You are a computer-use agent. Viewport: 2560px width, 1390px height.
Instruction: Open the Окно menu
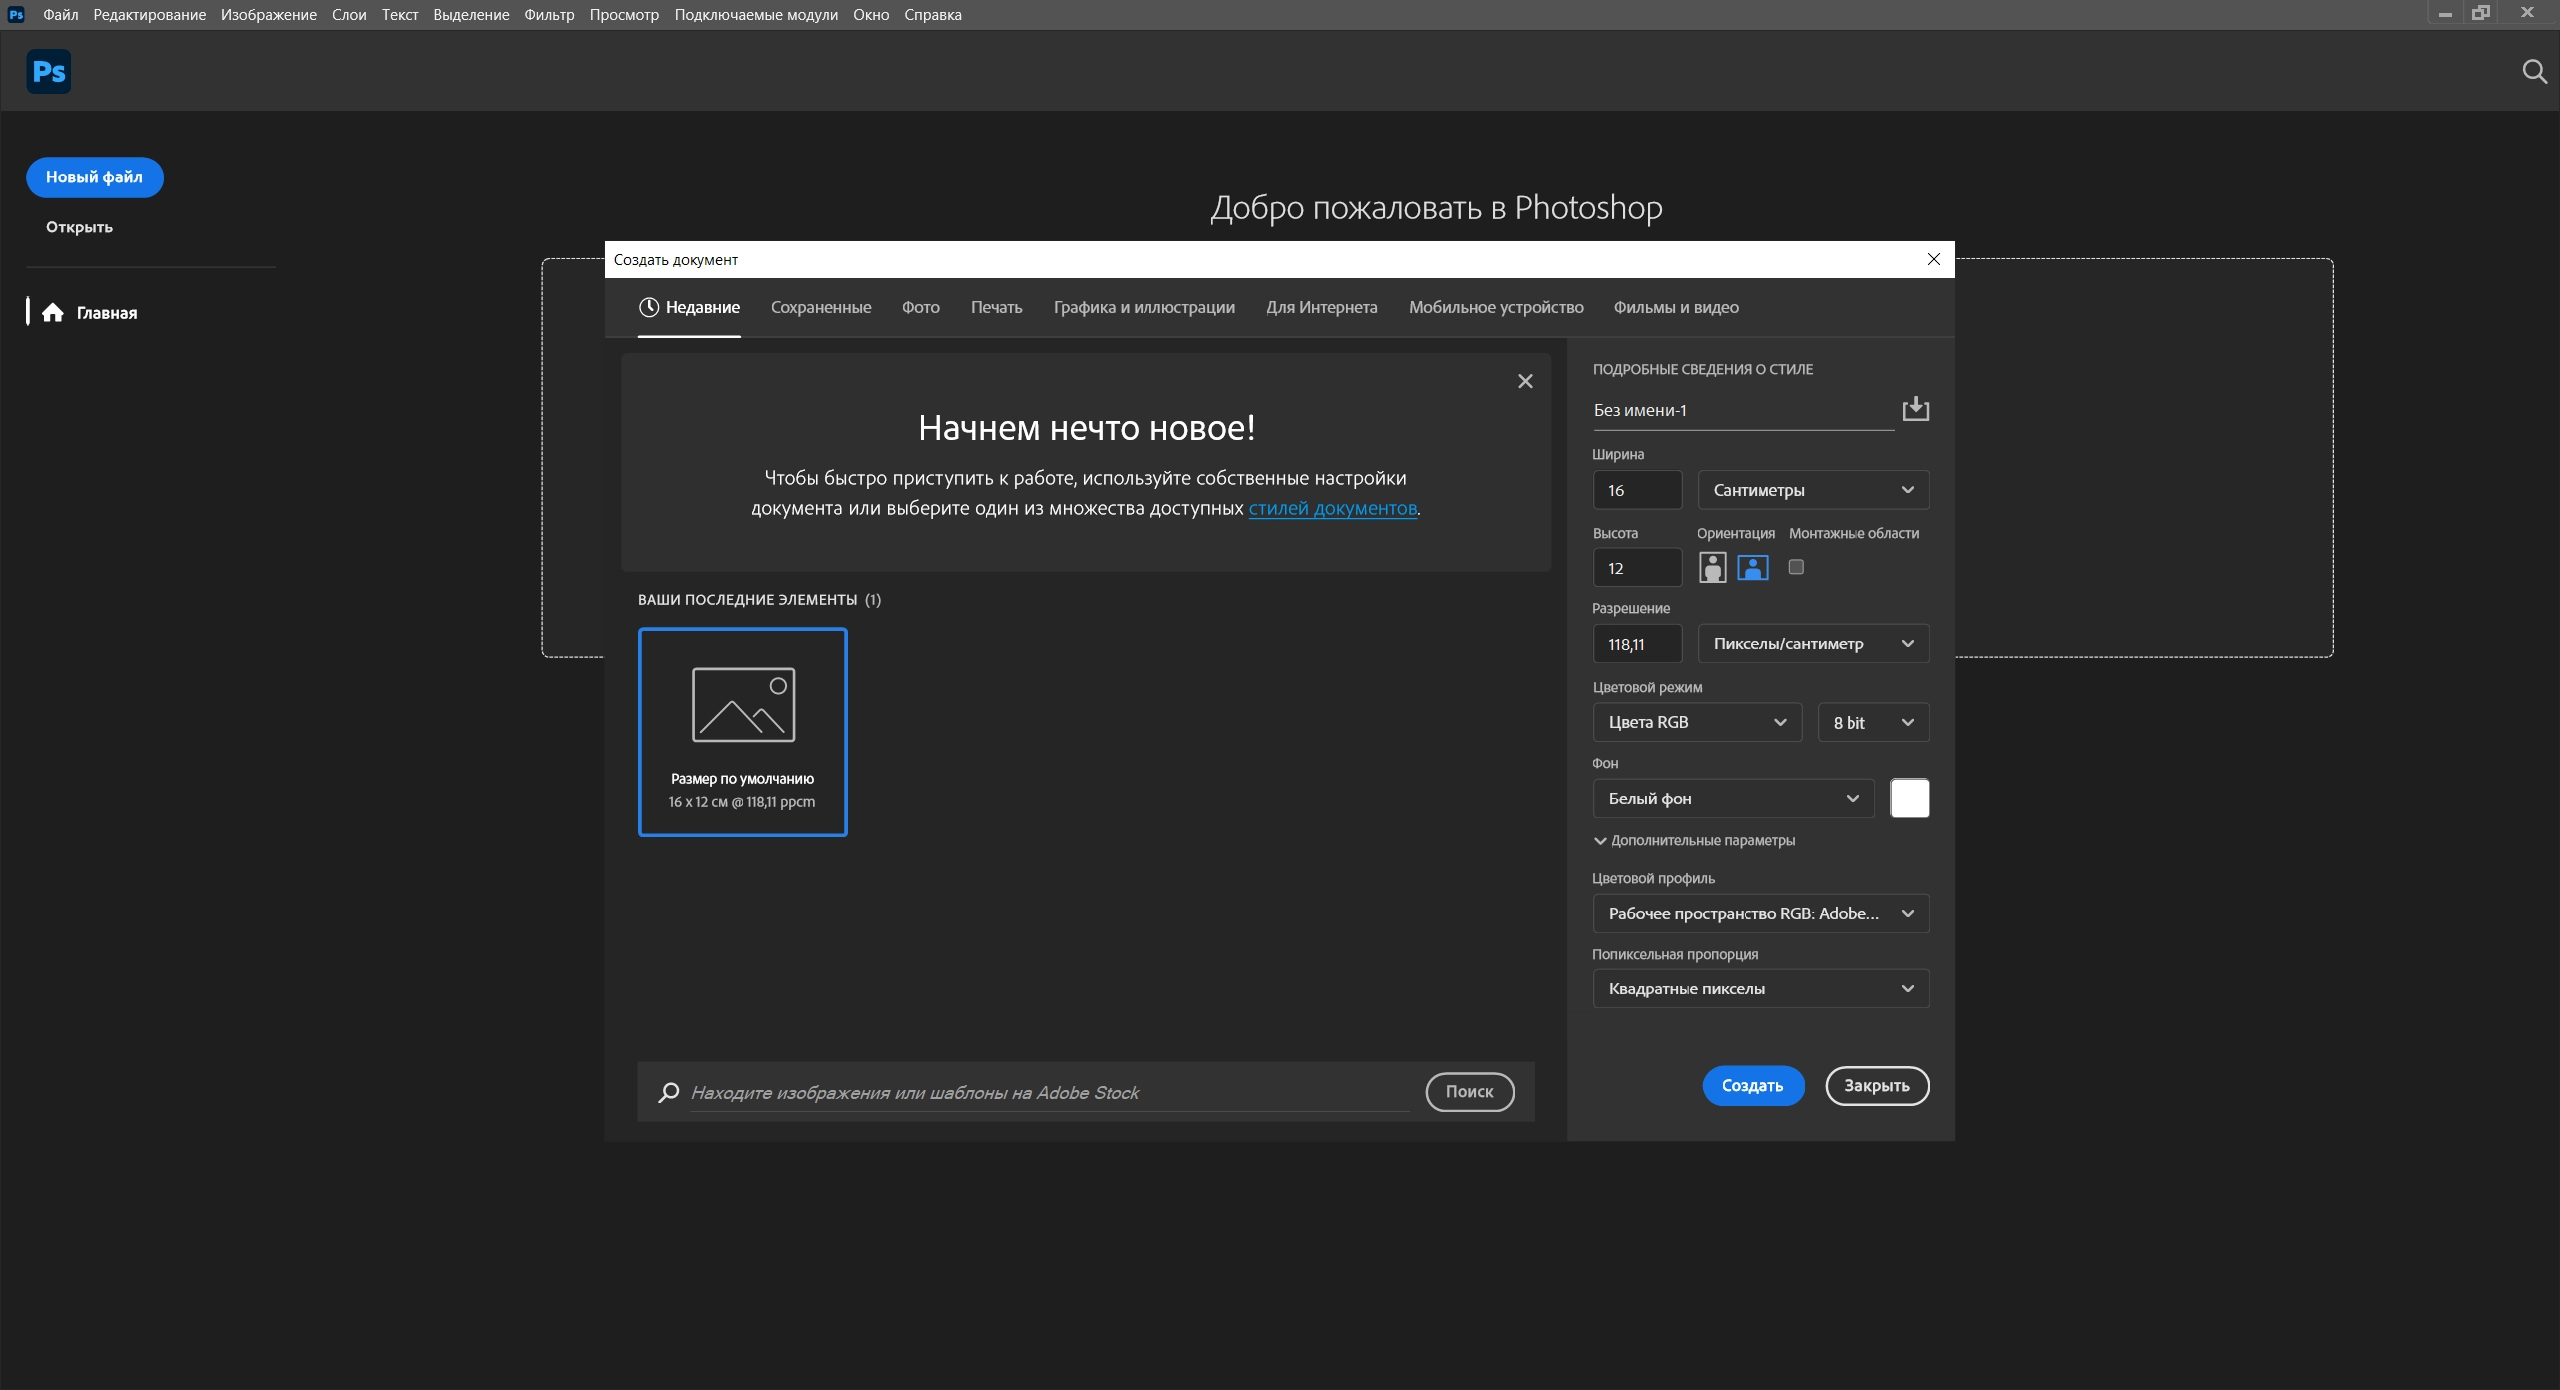click(871, 15)
